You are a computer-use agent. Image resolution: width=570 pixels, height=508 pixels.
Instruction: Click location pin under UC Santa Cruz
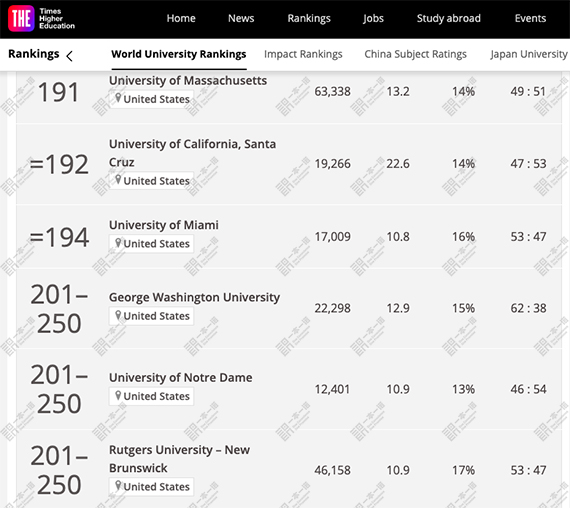point(118,180)
